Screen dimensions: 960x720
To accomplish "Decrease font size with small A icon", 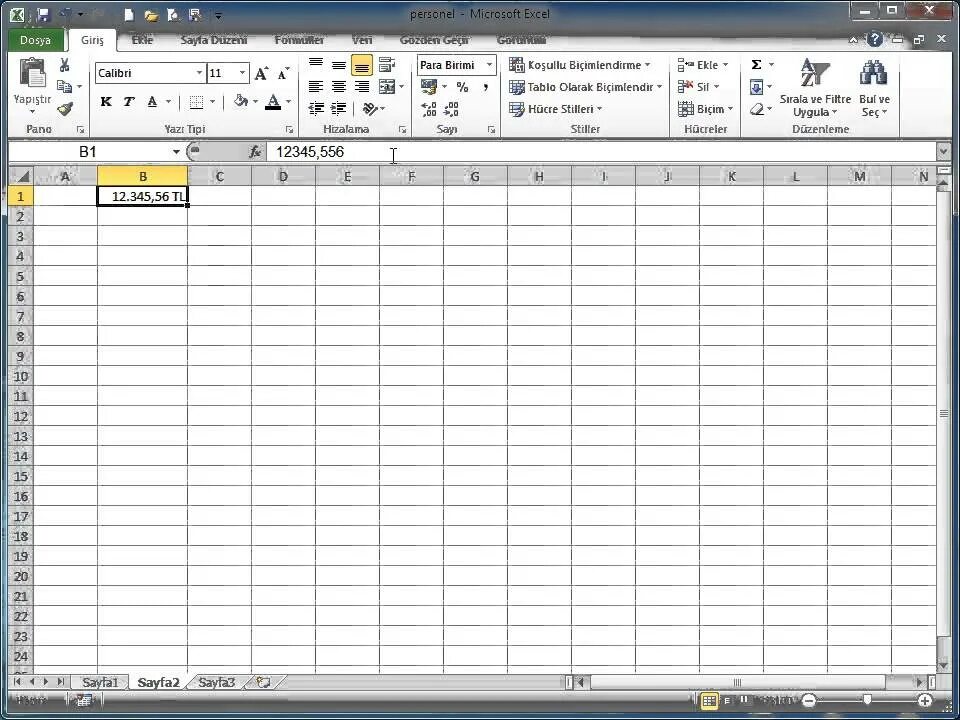I will pyautogui.click(x=283, y=73).
